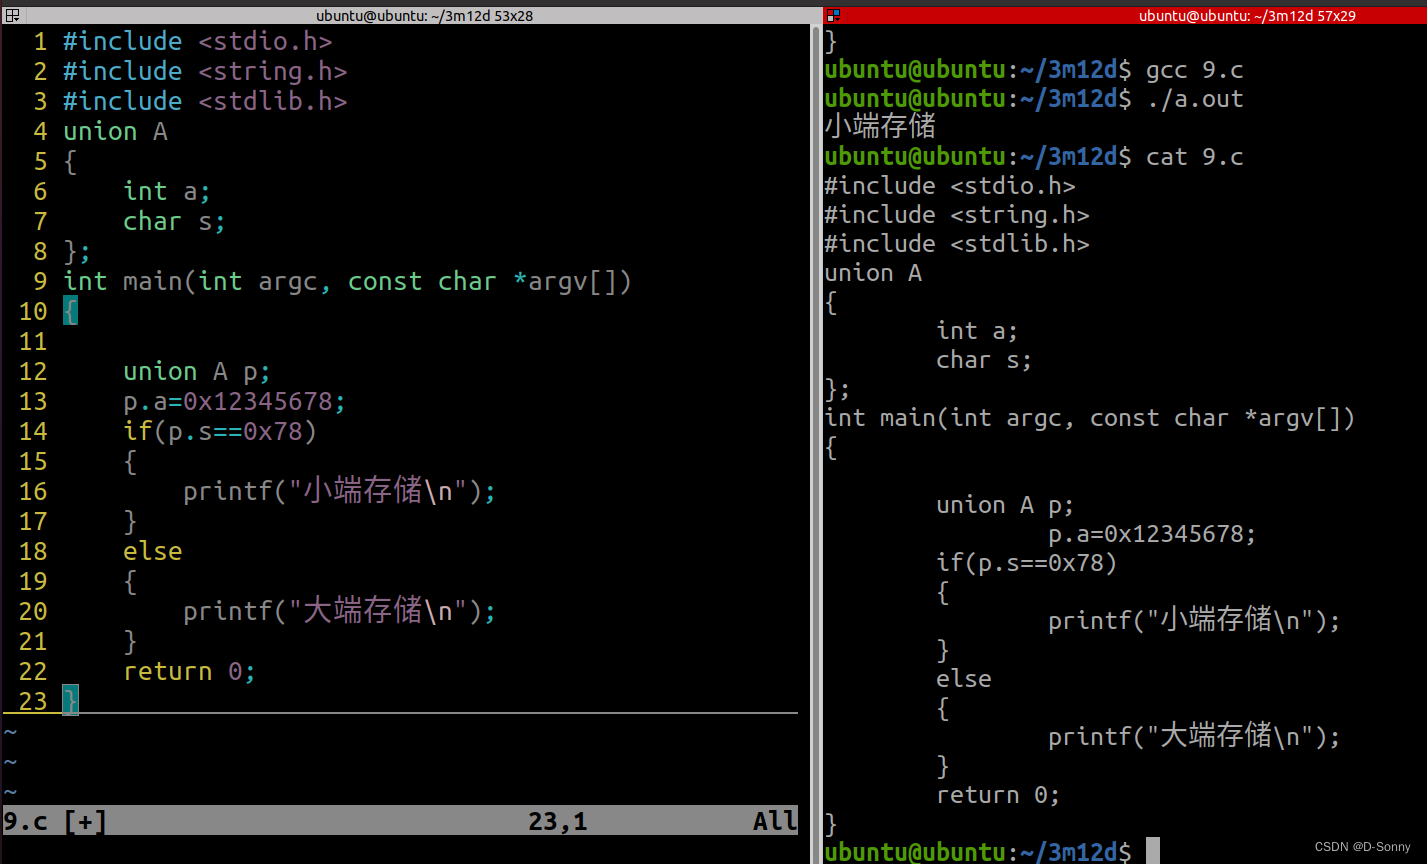This screenshot has height=864, width=1427.
Task: Click 'return 0;' on vim line 22
Action: (x=189, y=672)
